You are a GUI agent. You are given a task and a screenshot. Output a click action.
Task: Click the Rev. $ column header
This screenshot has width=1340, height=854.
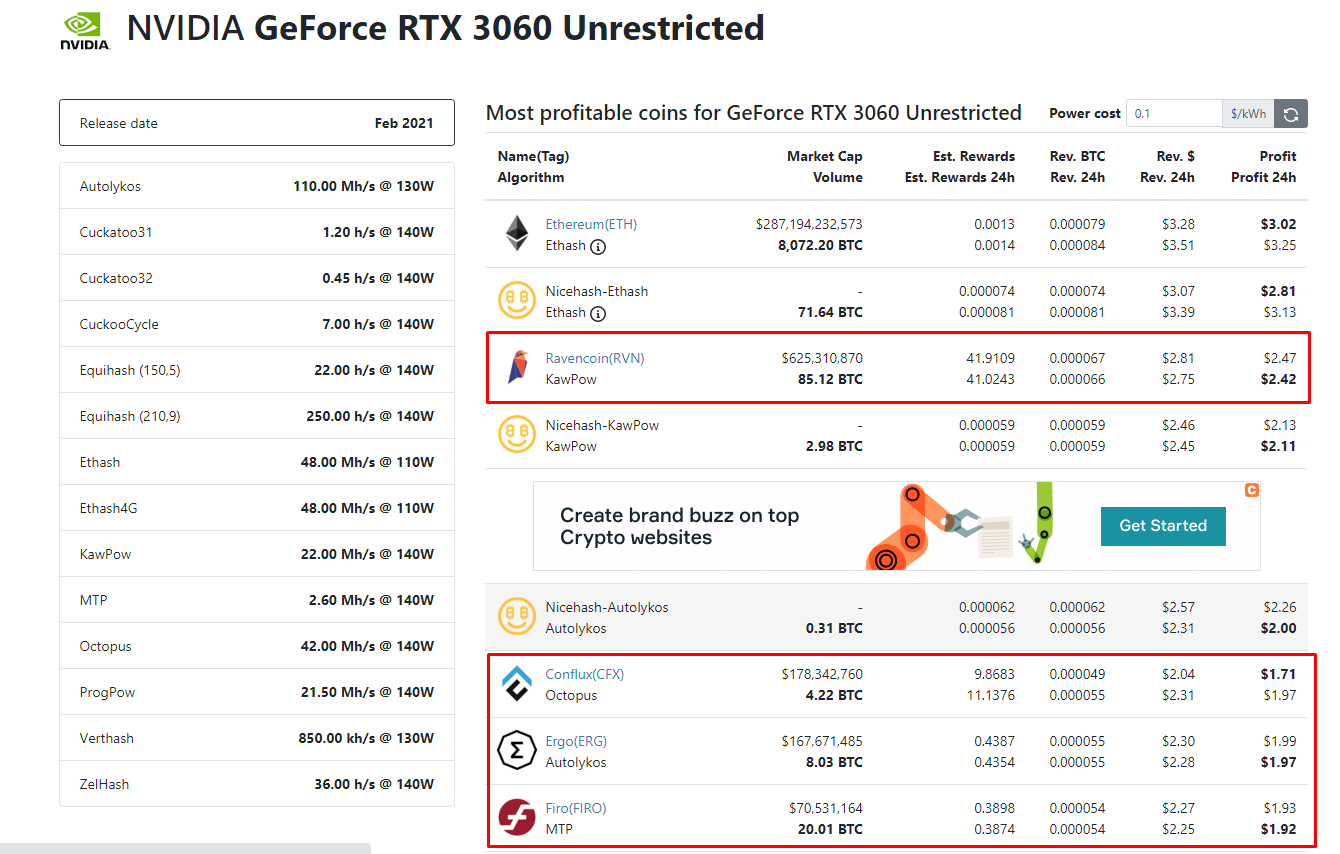click(x=1176, y=156)
